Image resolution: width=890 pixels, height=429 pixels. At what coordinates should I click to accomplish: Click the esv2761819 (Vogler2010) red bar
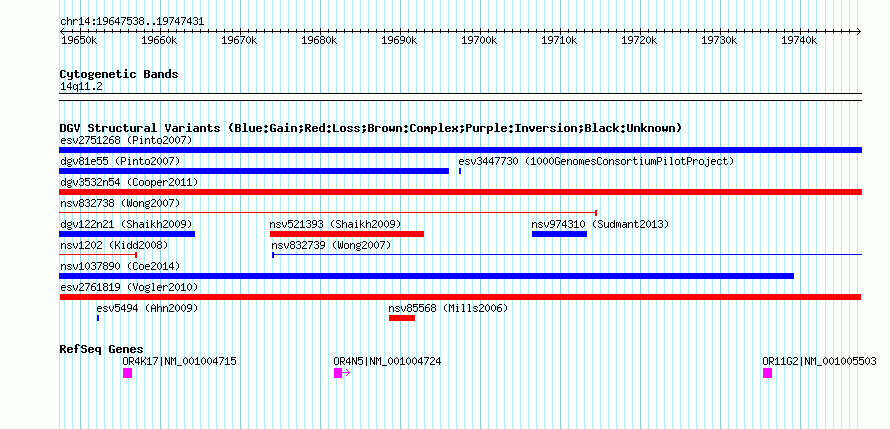(460, 297)
